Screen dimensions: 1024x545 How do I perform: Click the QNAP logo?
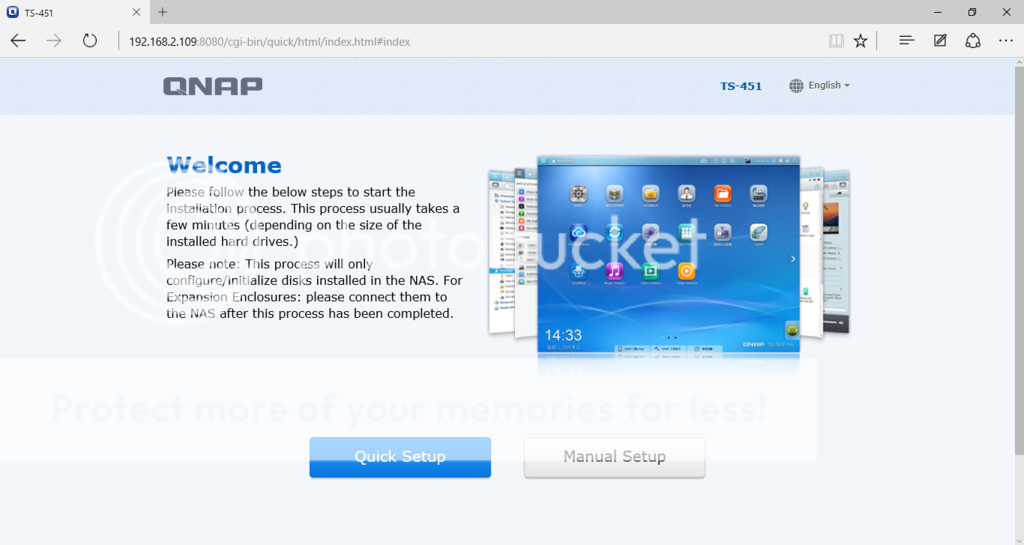213,86
